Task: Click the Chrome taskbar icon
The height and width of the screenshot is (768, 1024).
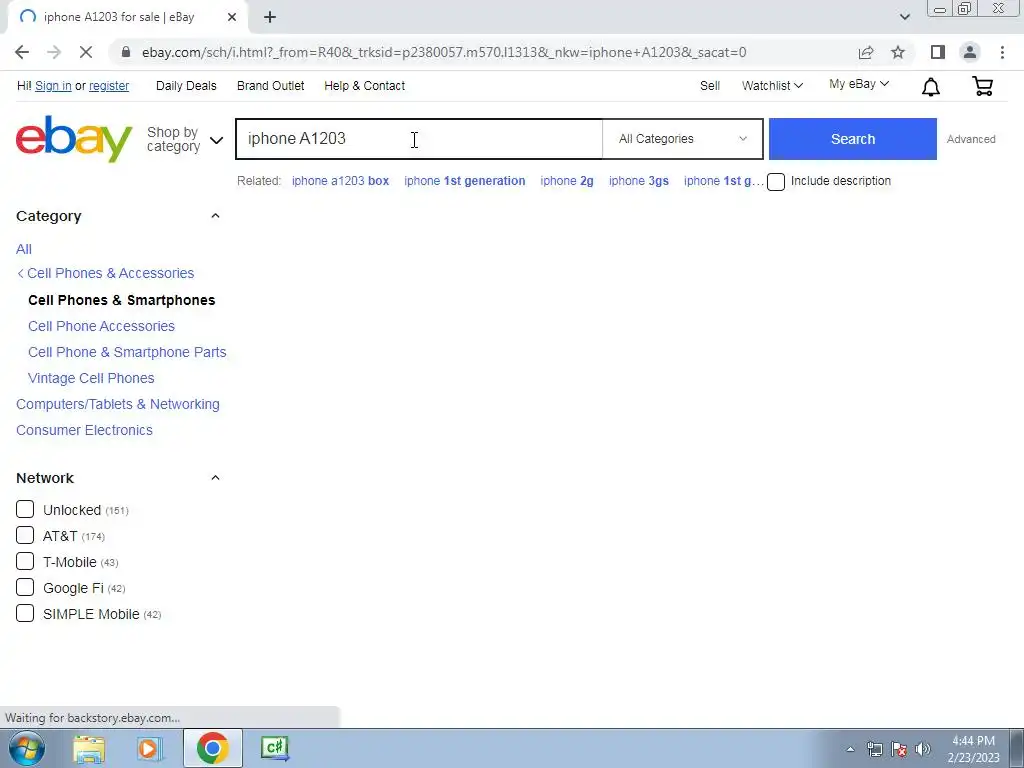Action: point(212,748)
